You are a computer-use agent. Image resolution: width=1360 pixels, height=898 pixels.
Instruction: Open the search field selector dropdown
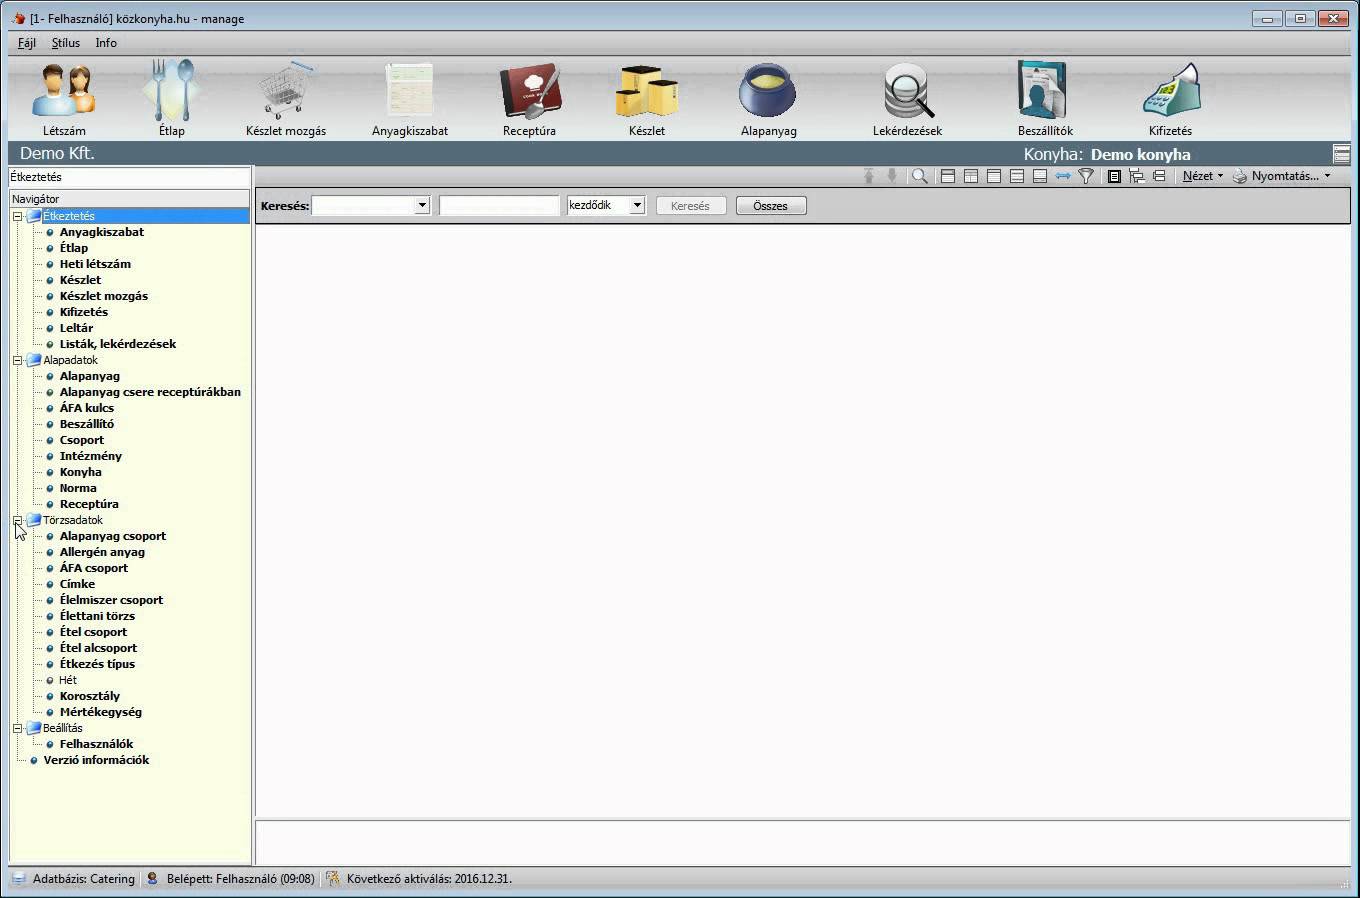pyautogui.click(x=421, y=205)
